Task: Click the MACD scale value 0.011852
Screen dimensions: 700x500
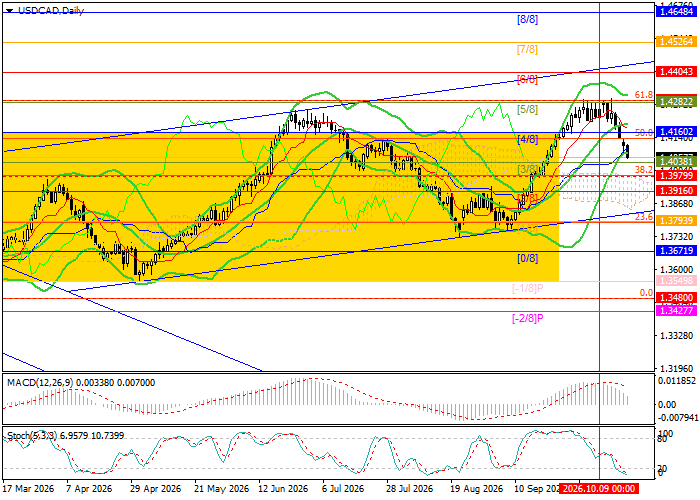Action: 677,380
